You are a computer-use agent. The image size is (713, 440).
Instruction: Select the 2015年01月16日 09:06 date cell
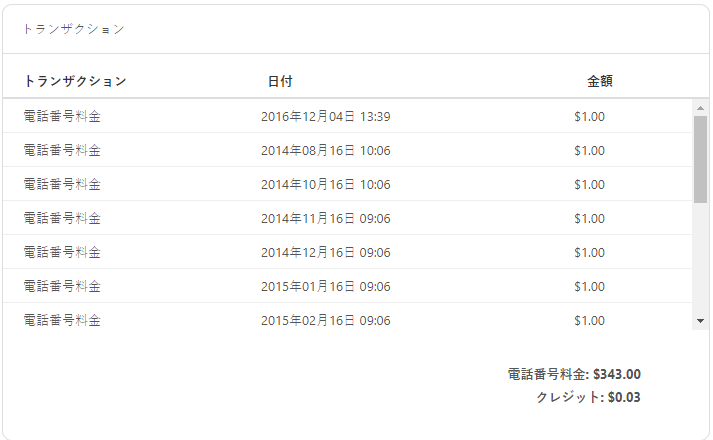click(325, 287)
